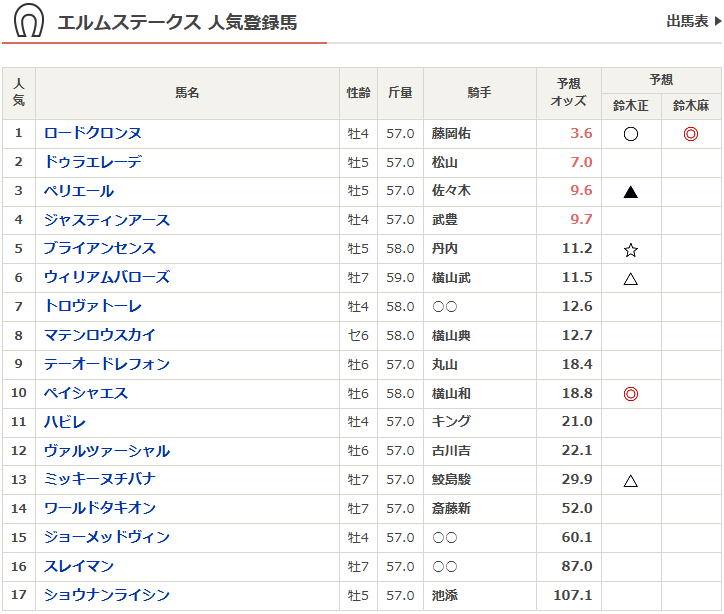Open horse ロードクロンヌ
Viewport: 724px width, 614px height.
[x=93, y=133]
